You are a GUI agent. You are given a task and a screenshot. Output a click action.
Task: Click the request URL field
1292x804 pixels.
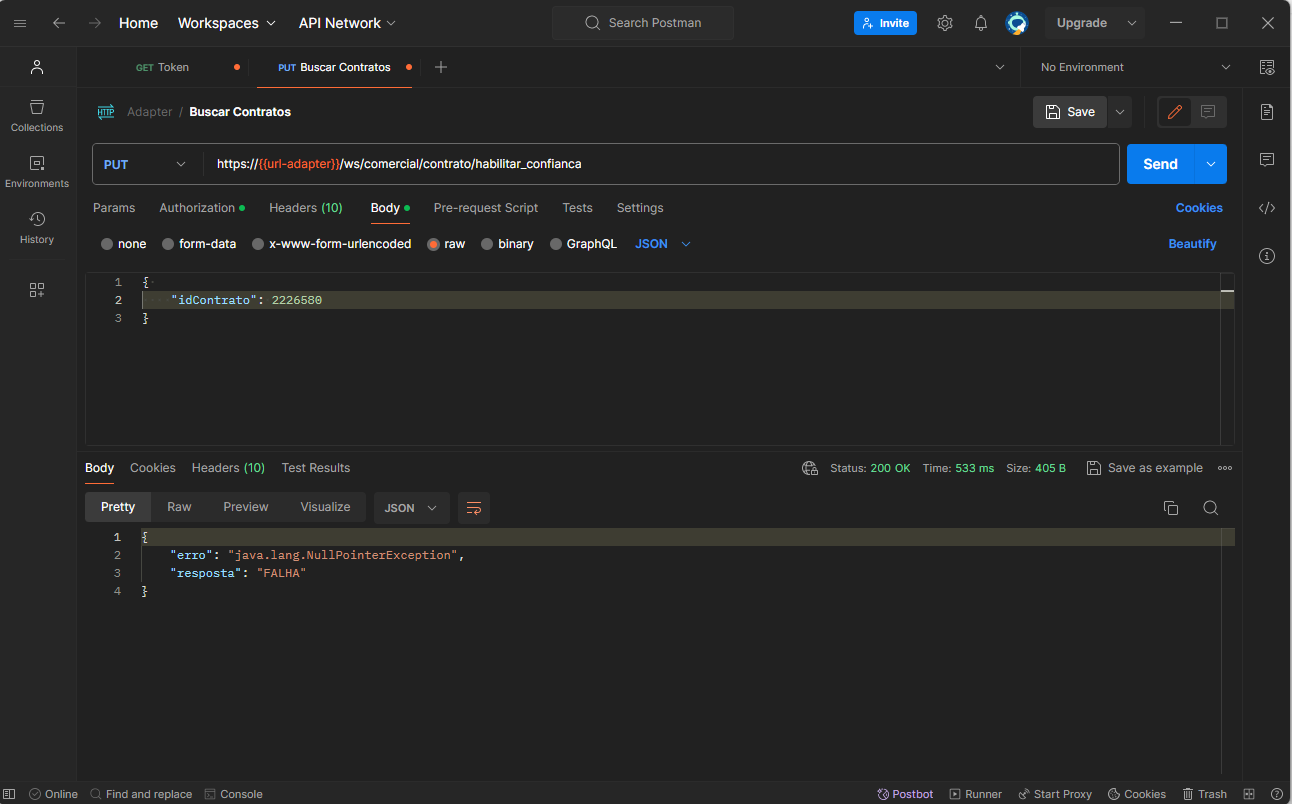pyautogui.click(x=661, y=164)
